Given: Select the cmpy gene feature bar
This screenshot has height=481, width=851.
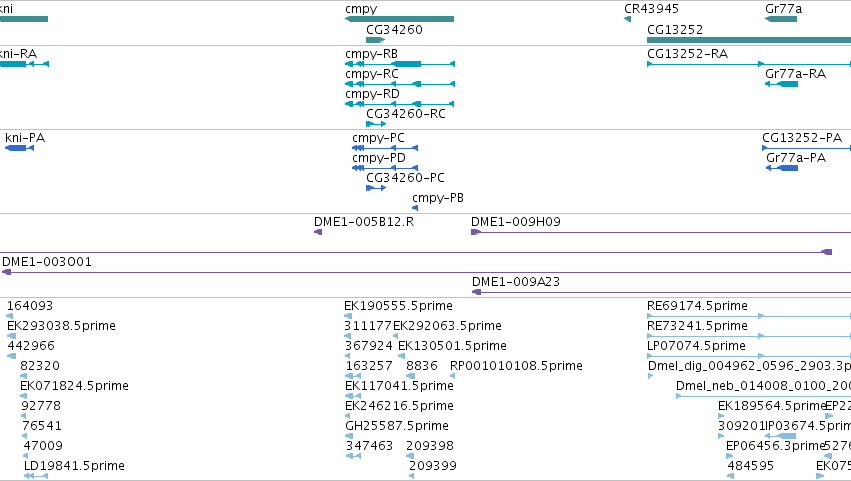Looking at the screenshot, I should point(399,19).
